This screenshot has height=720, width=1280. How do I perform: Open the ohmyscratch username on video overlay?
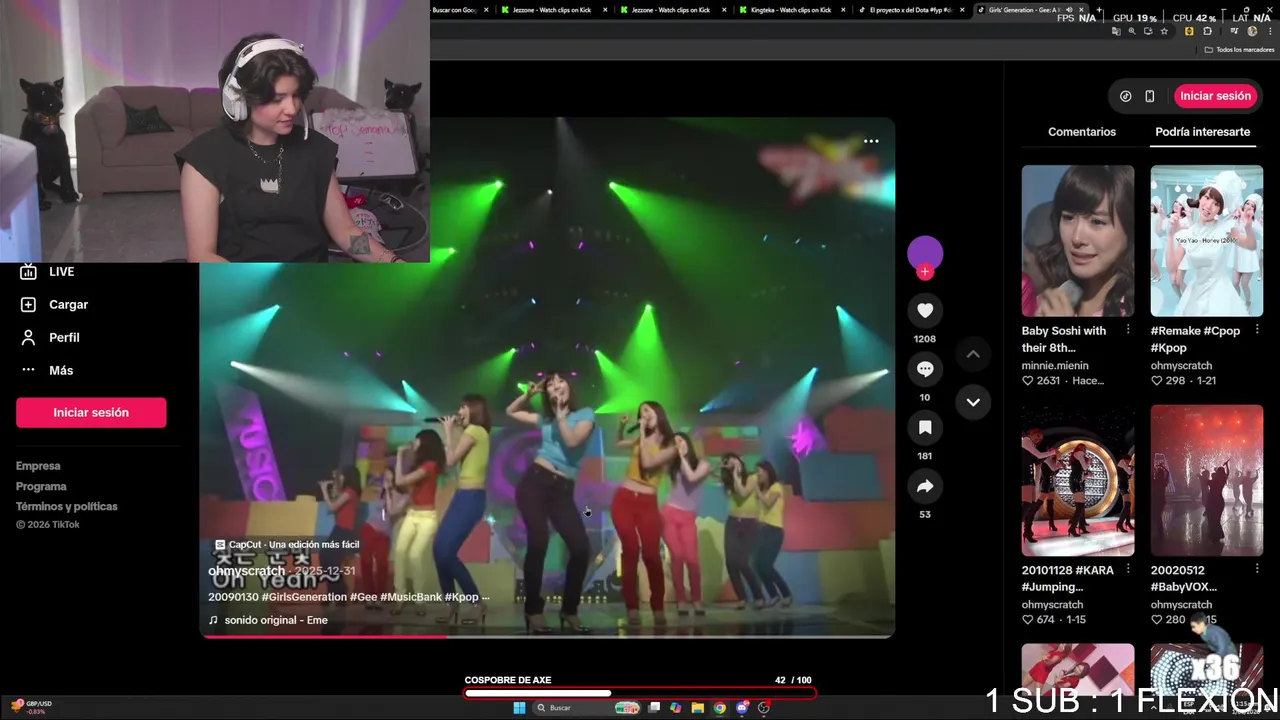[247, 571]
